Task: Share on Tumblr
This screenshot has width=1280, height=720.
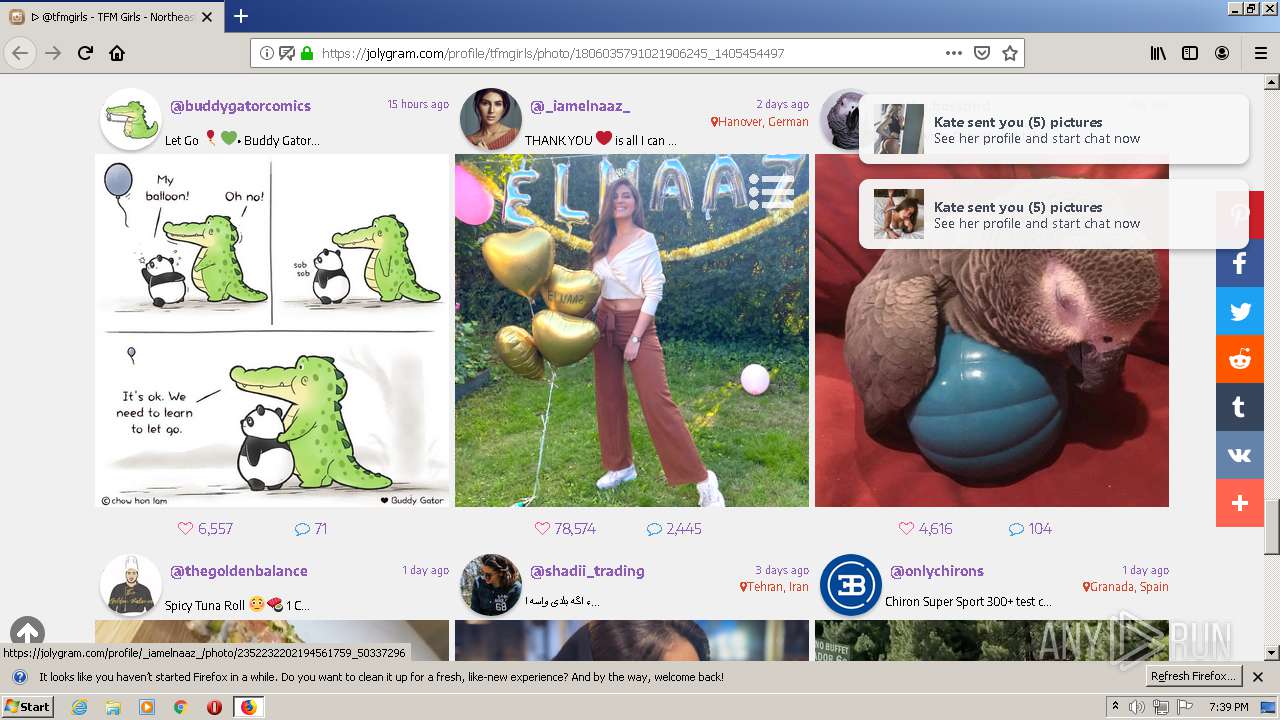Action: click(1240, 407)
